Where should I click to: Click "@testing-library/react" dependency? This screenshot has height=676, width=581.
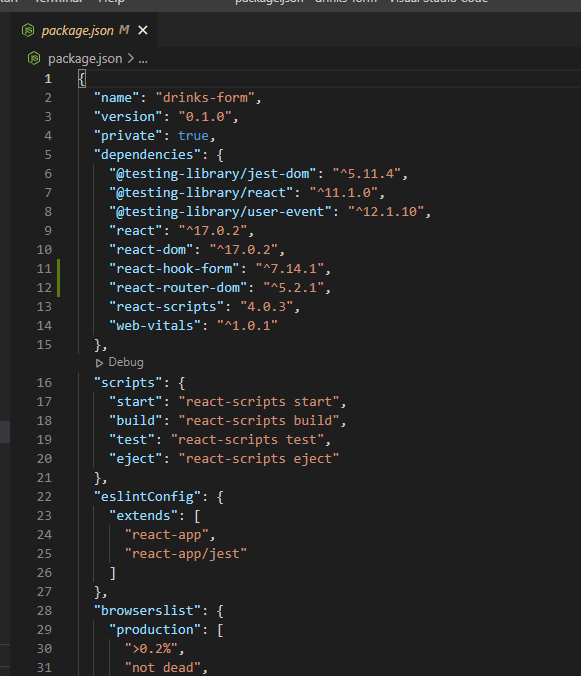[x=201, y=193]
